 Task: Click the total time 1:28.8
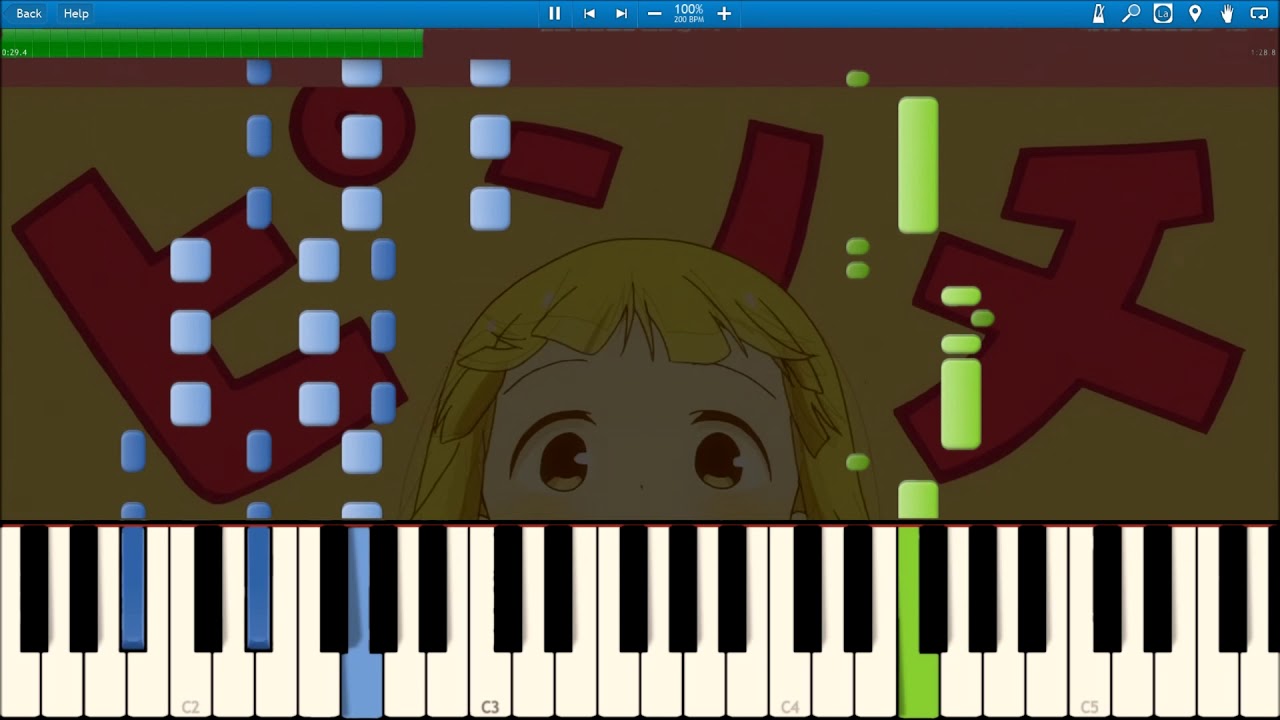coord(1264,52)
